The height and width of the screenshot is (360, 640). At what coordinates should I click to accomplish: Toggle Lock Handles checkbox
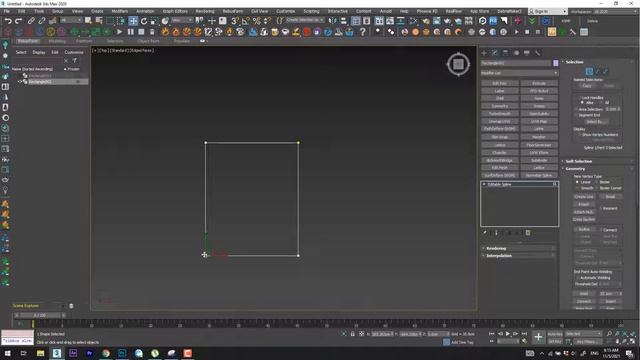coord(579,98)
